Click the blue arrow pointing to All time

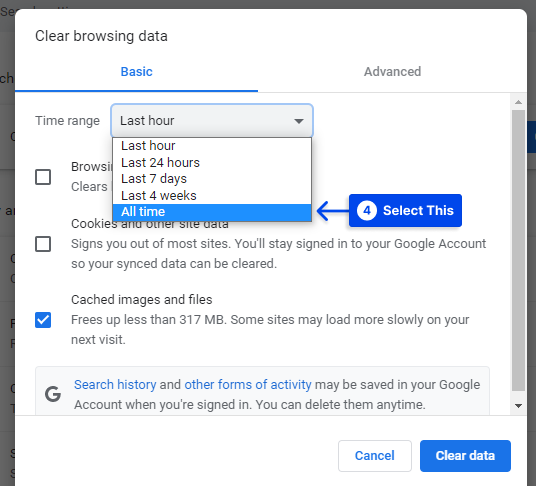point(333,211)
